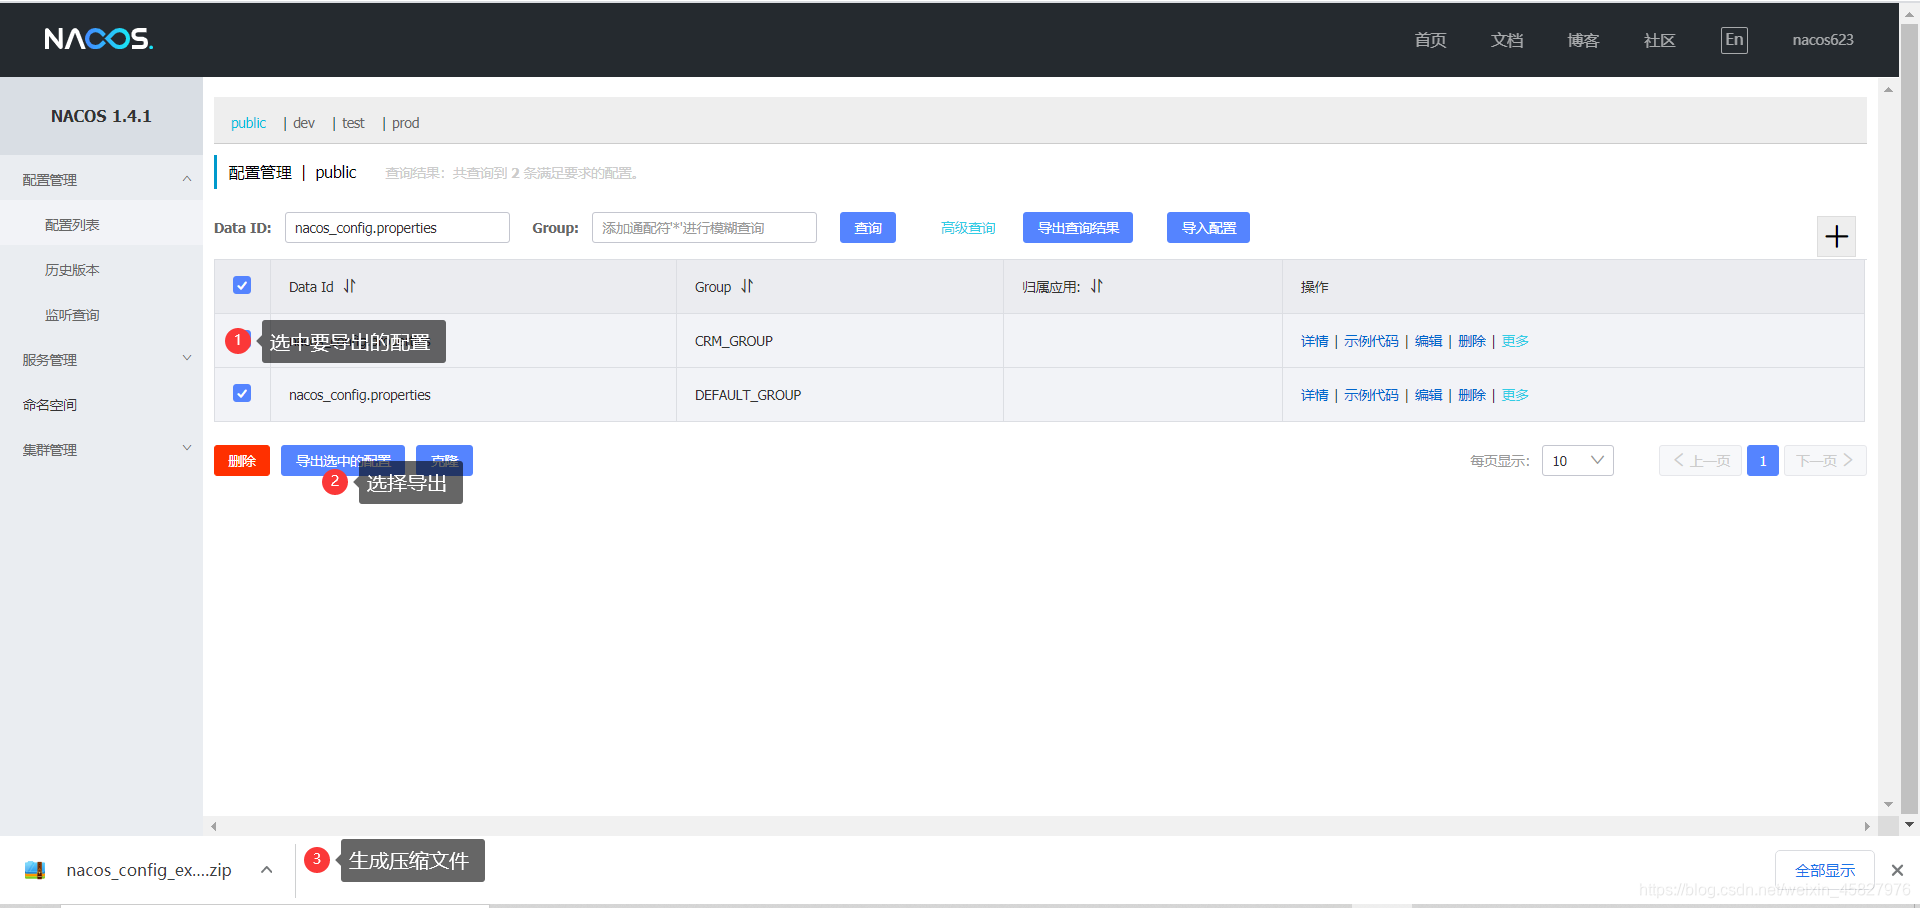Image resolution: width=1920 pixels, height=908 pixels.
Task: Switch to the test namespace tab
Action: tap(353, 123)
